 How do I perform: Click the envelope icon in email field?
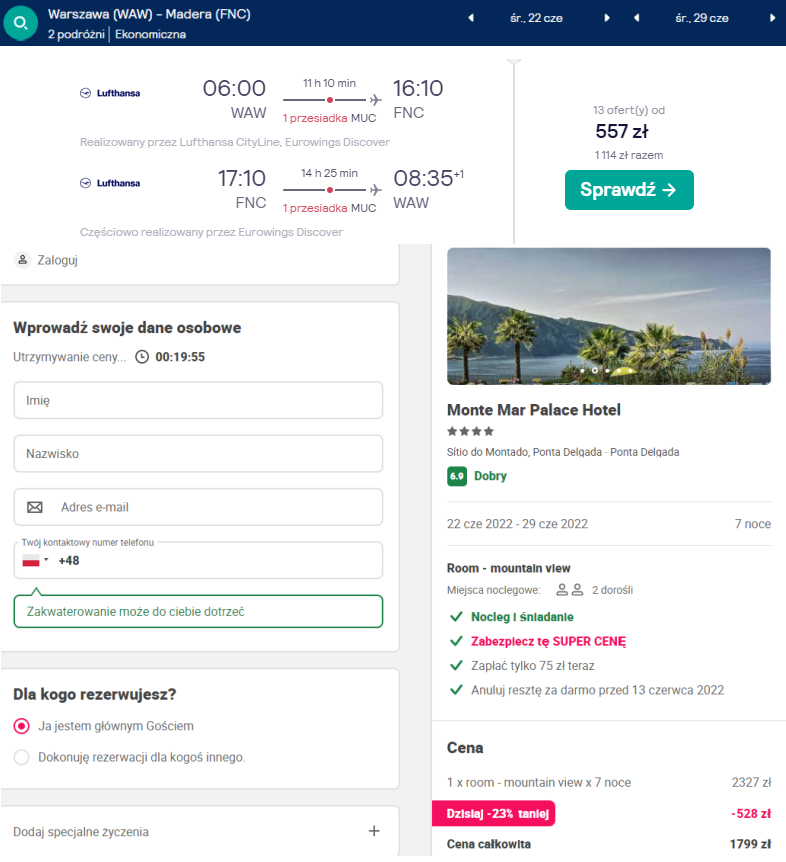(35, 507)
